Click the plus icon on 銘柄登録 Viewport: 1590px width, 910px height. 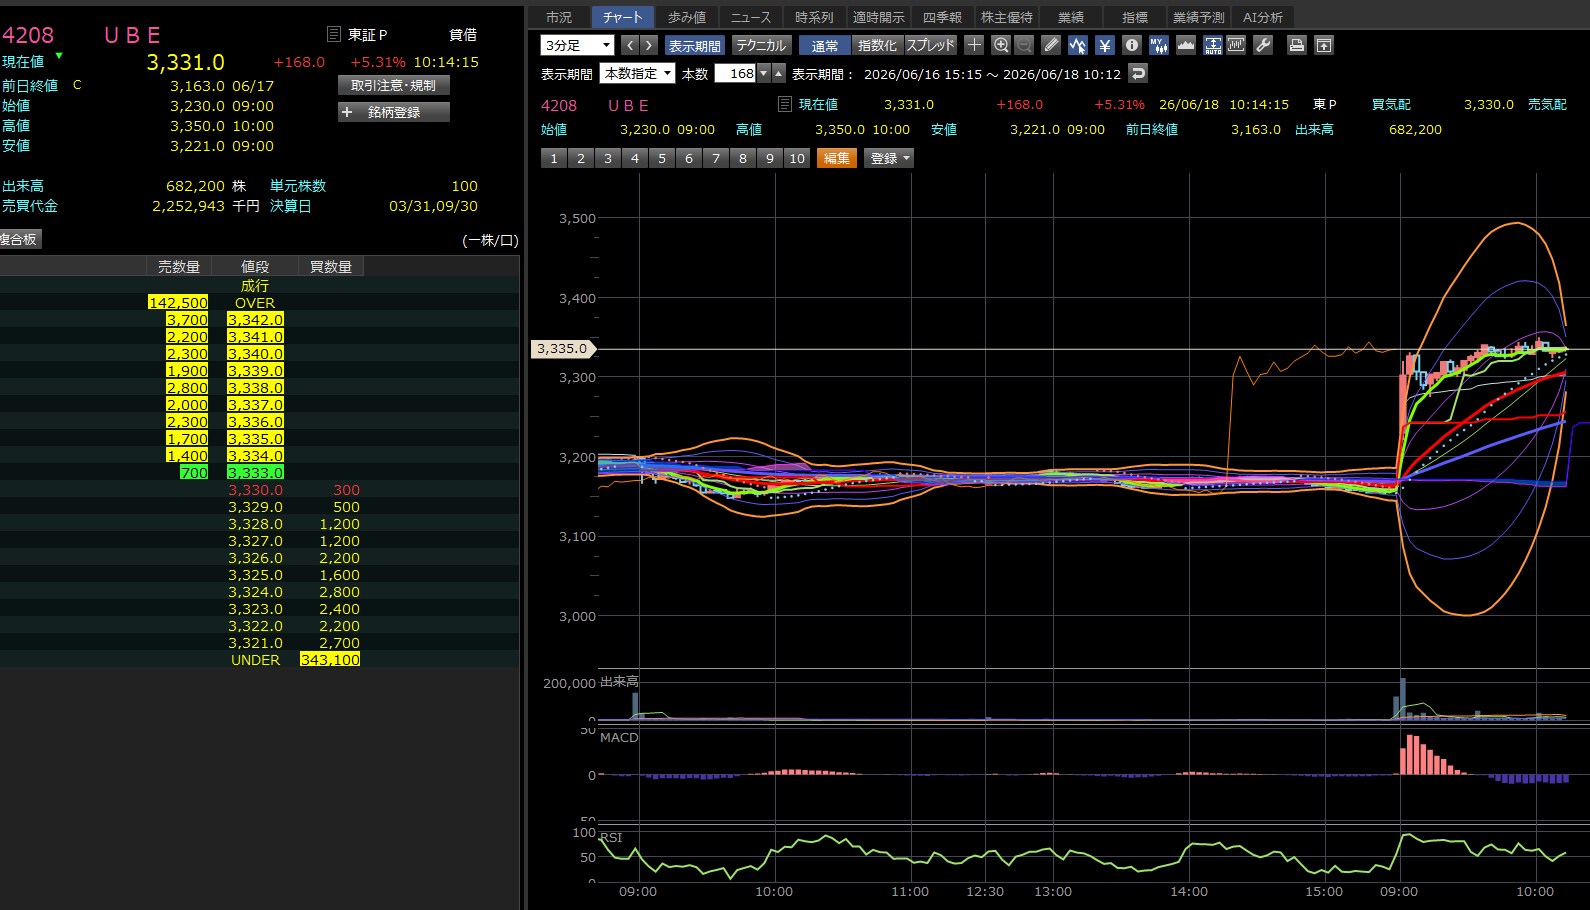tap(347, 112)
